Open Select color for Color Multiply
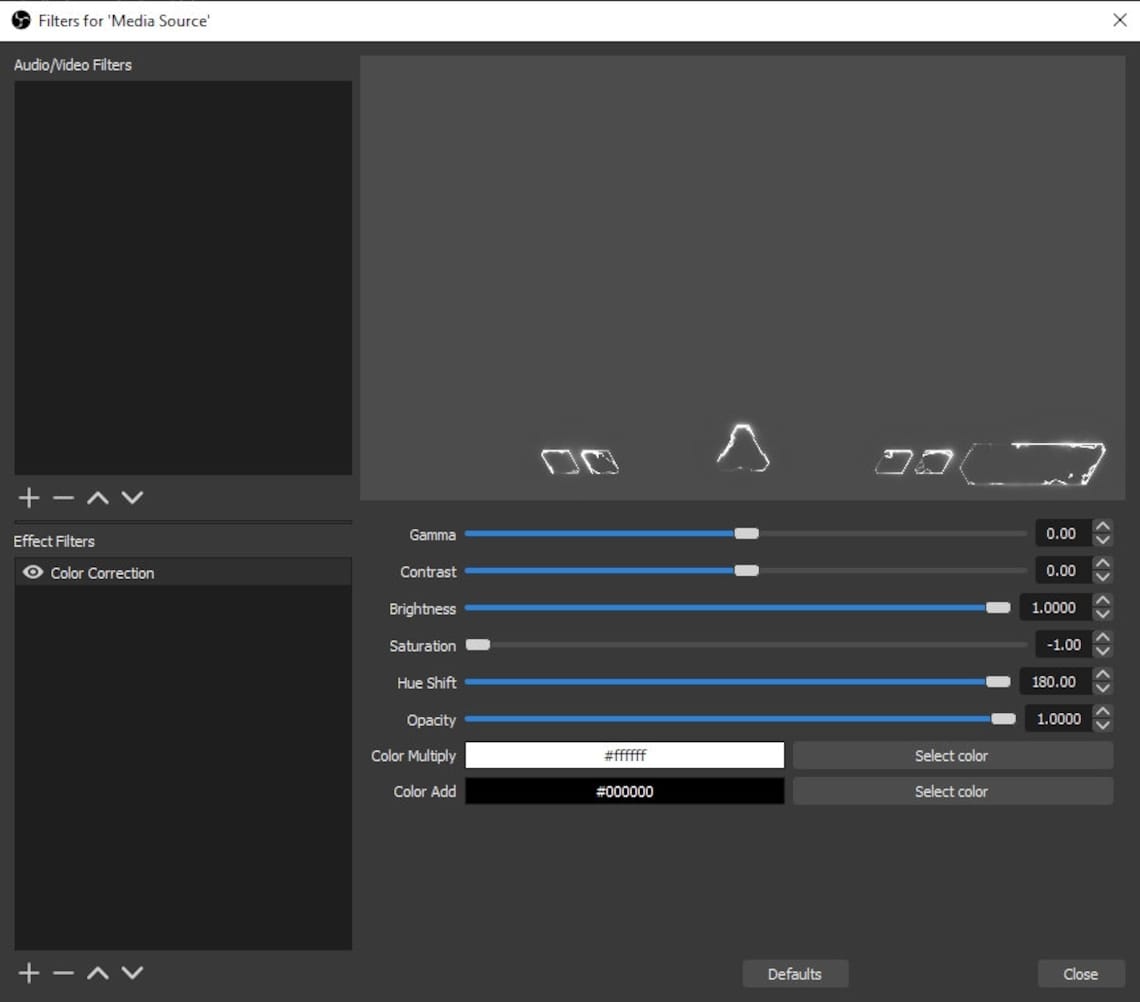Viewport: 1140px width, 1002px height. (x=951, y=755)
